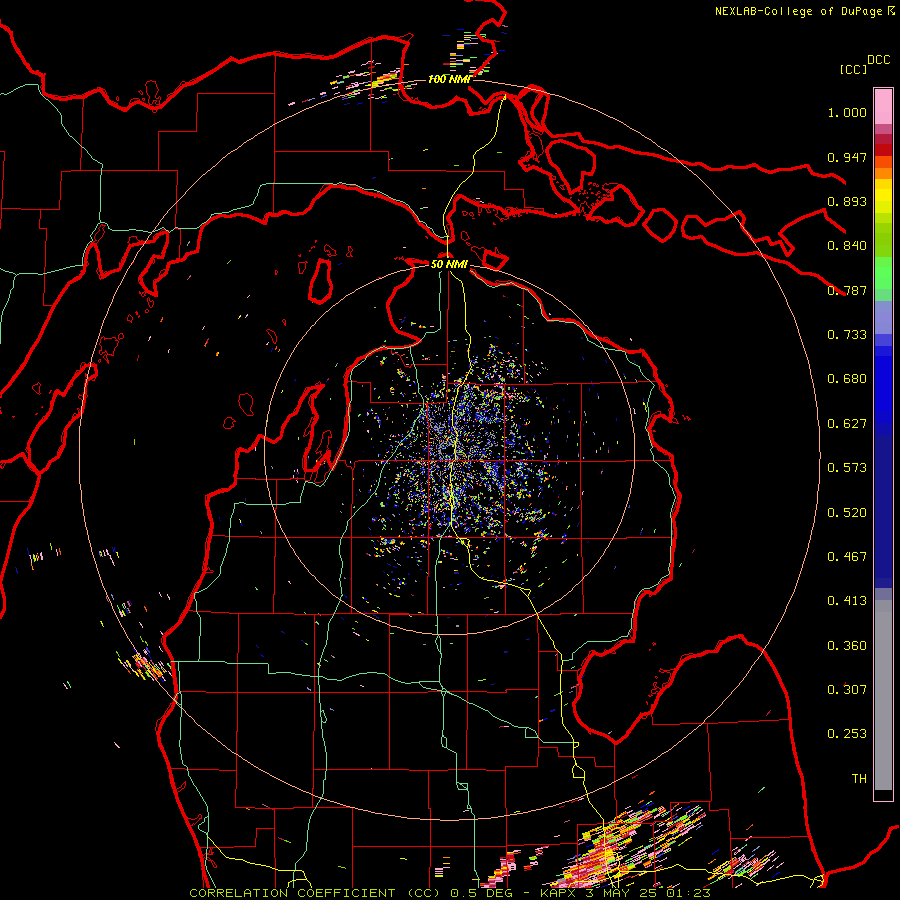900x900 pixels.
Task: Click the bright green segment of the color bar
Action: (883, 273)
